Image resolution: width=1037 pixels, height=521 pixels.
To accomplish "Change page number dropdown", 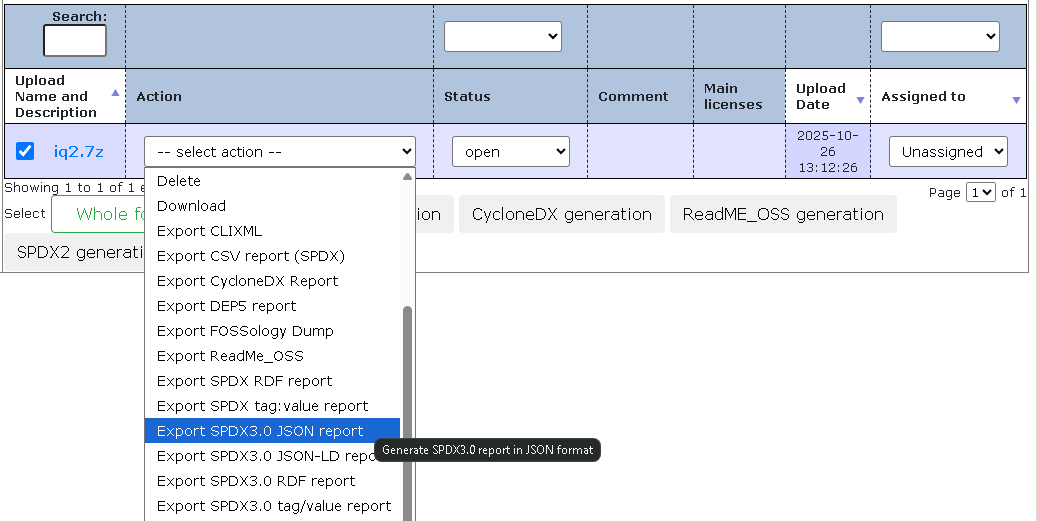I will (980, 192).
